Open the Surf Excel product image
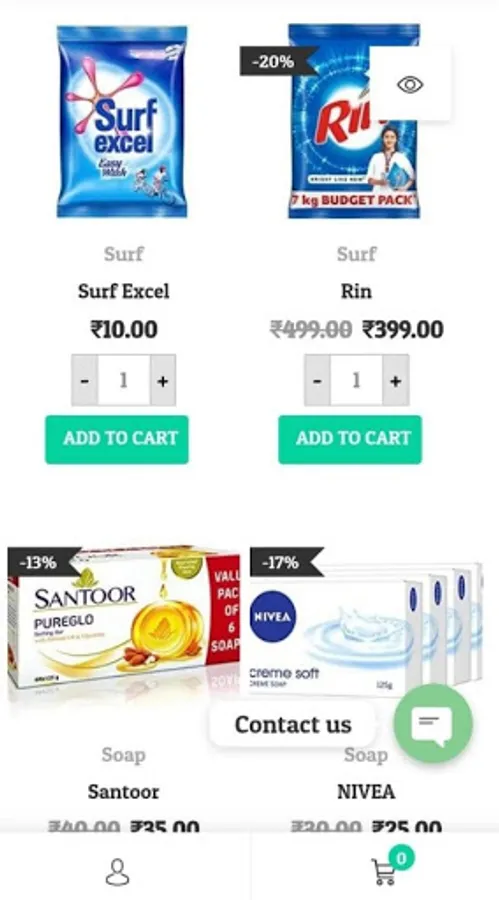This screenshot has width=499, height=900. (x=122, y=122)
